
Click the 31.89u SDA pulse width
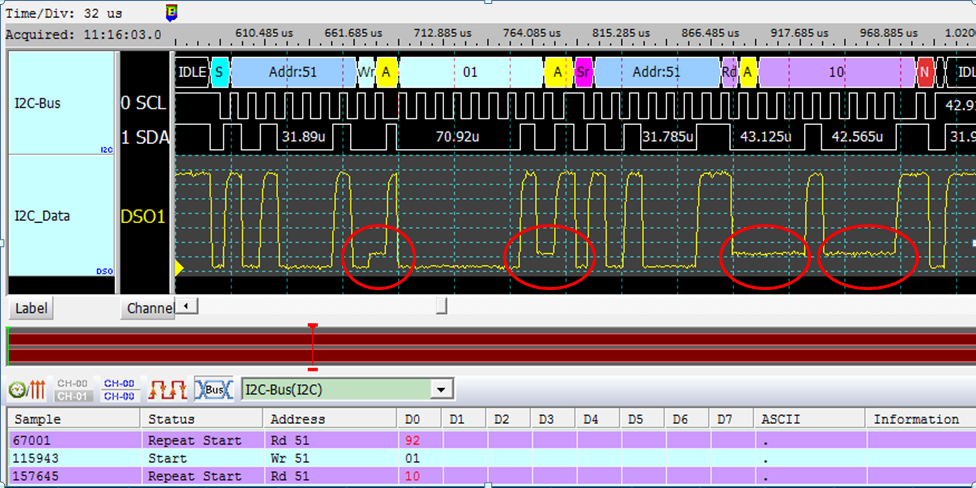pyautogui.click(x=304, y=136)
